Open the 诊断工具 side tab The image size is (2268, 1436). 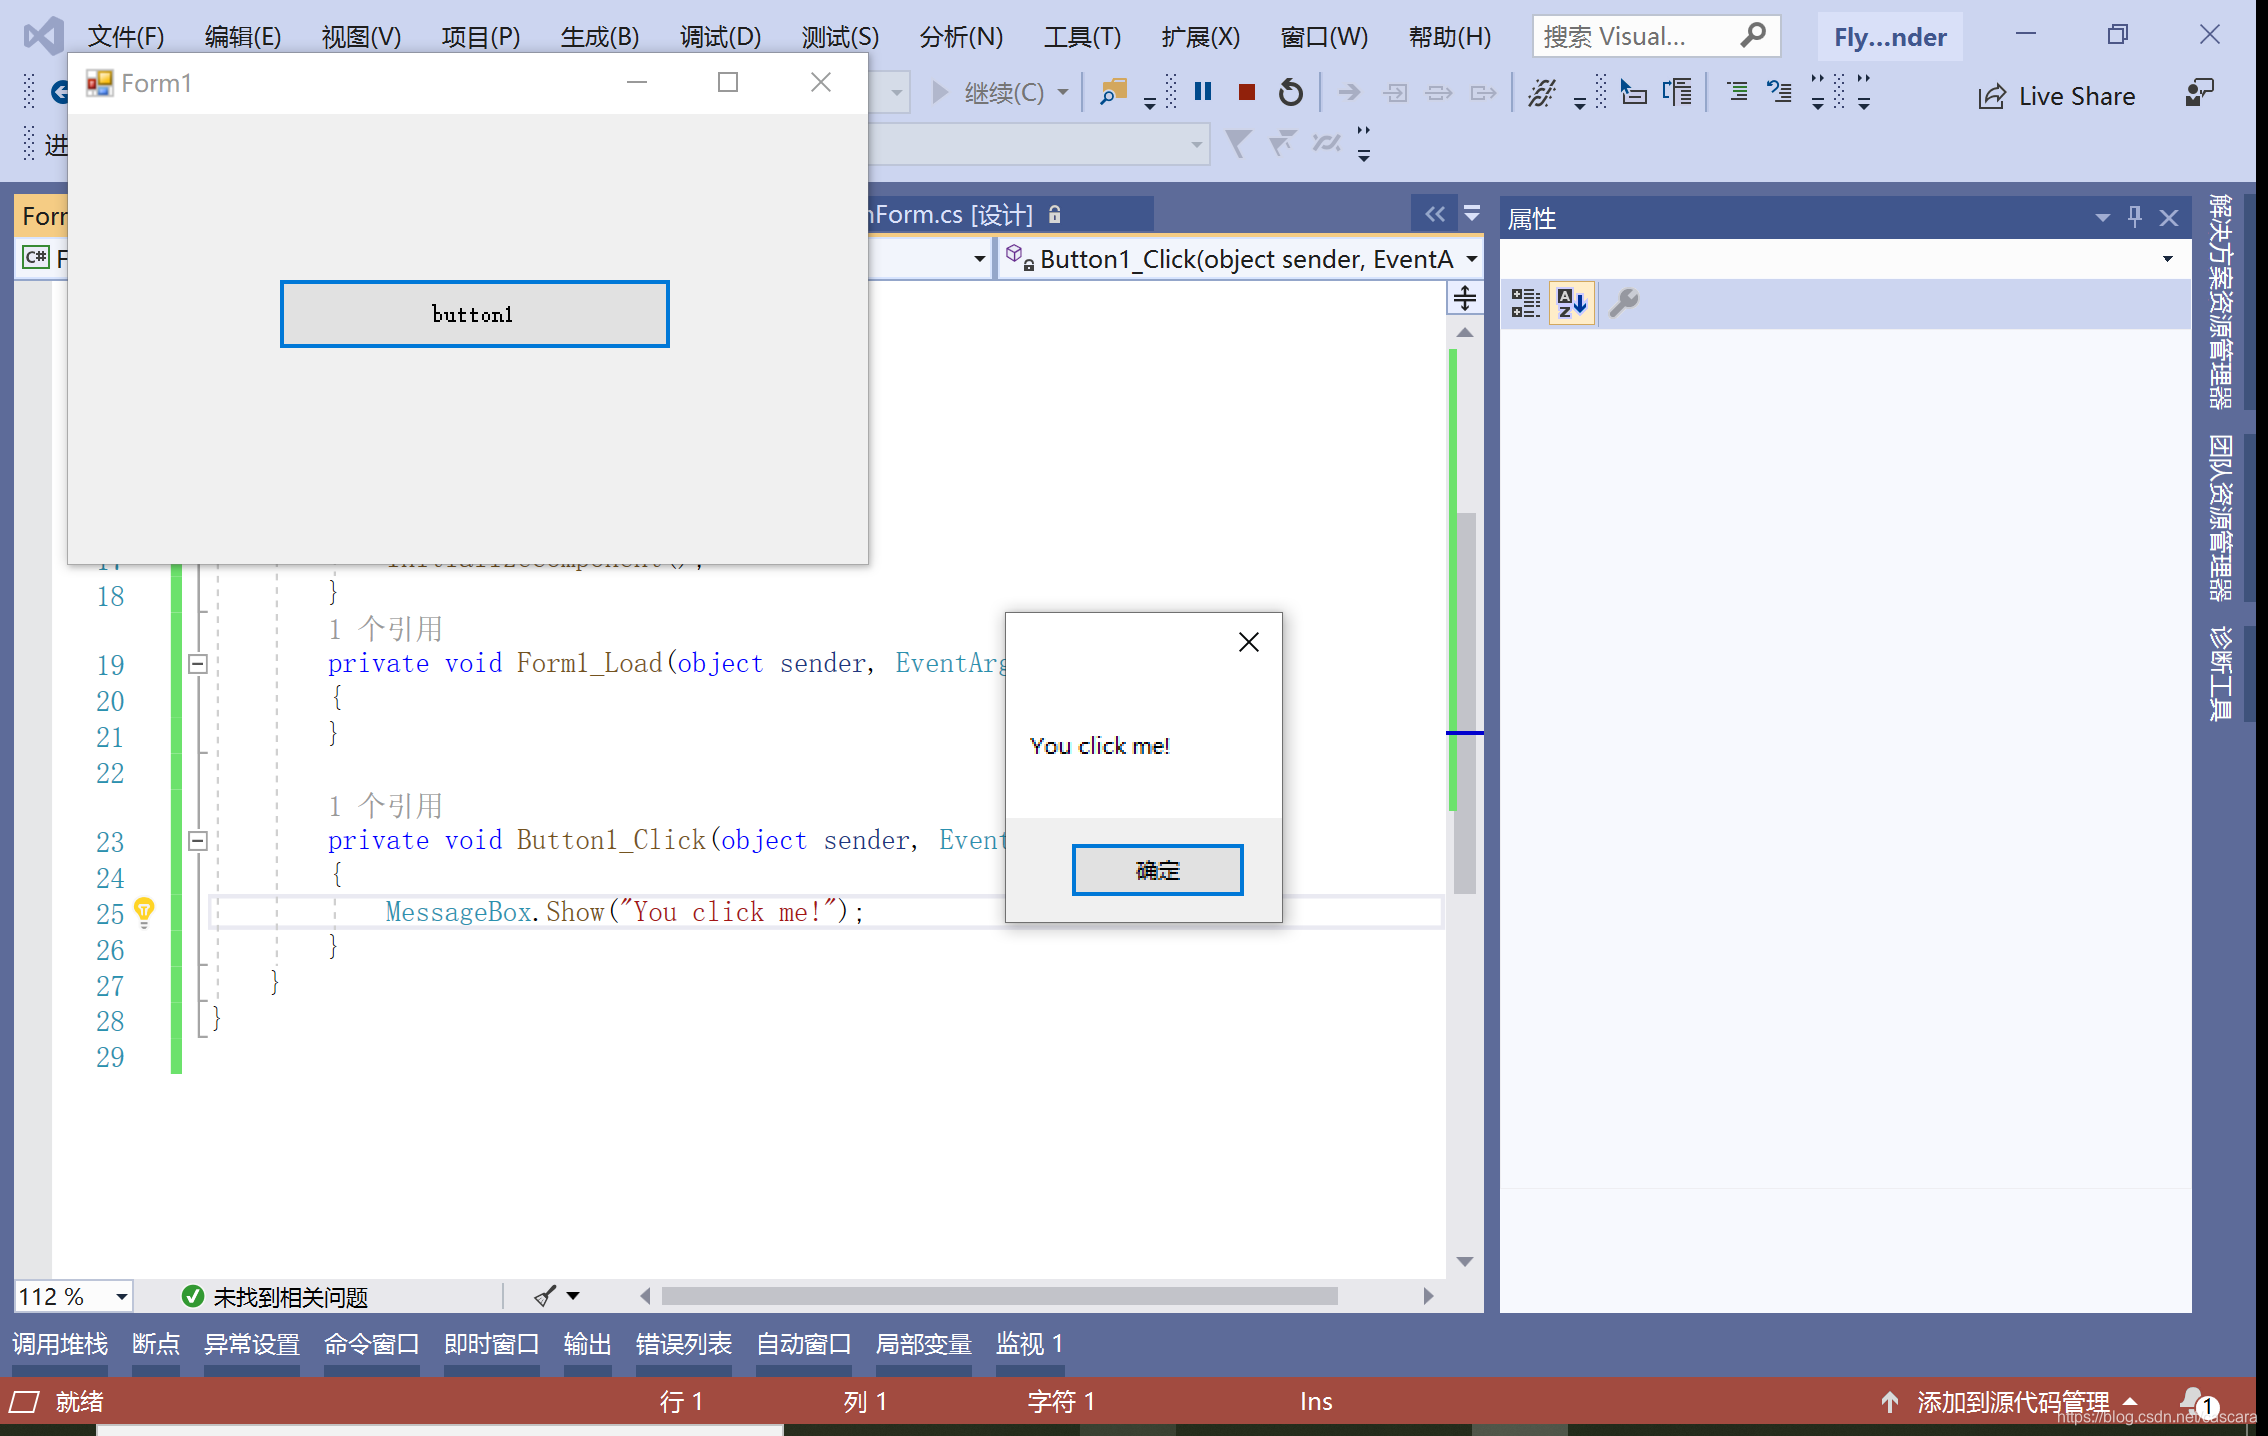[2221, 673]
